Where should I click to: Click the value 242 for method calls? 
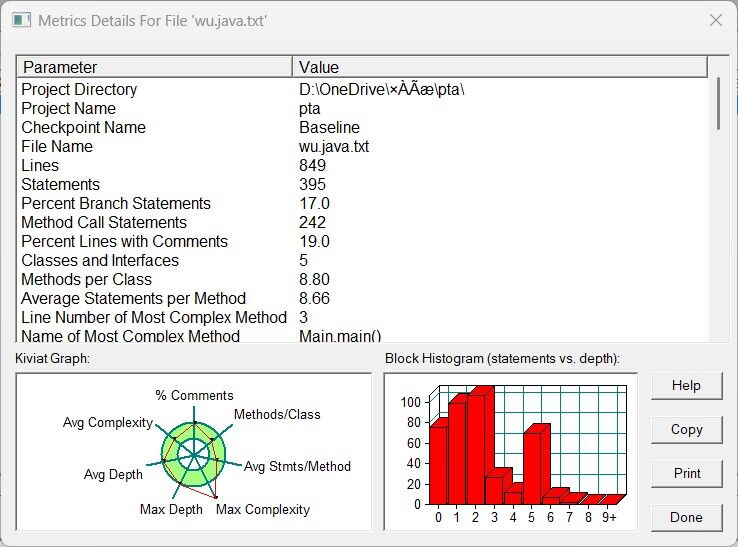click(313, 222)
